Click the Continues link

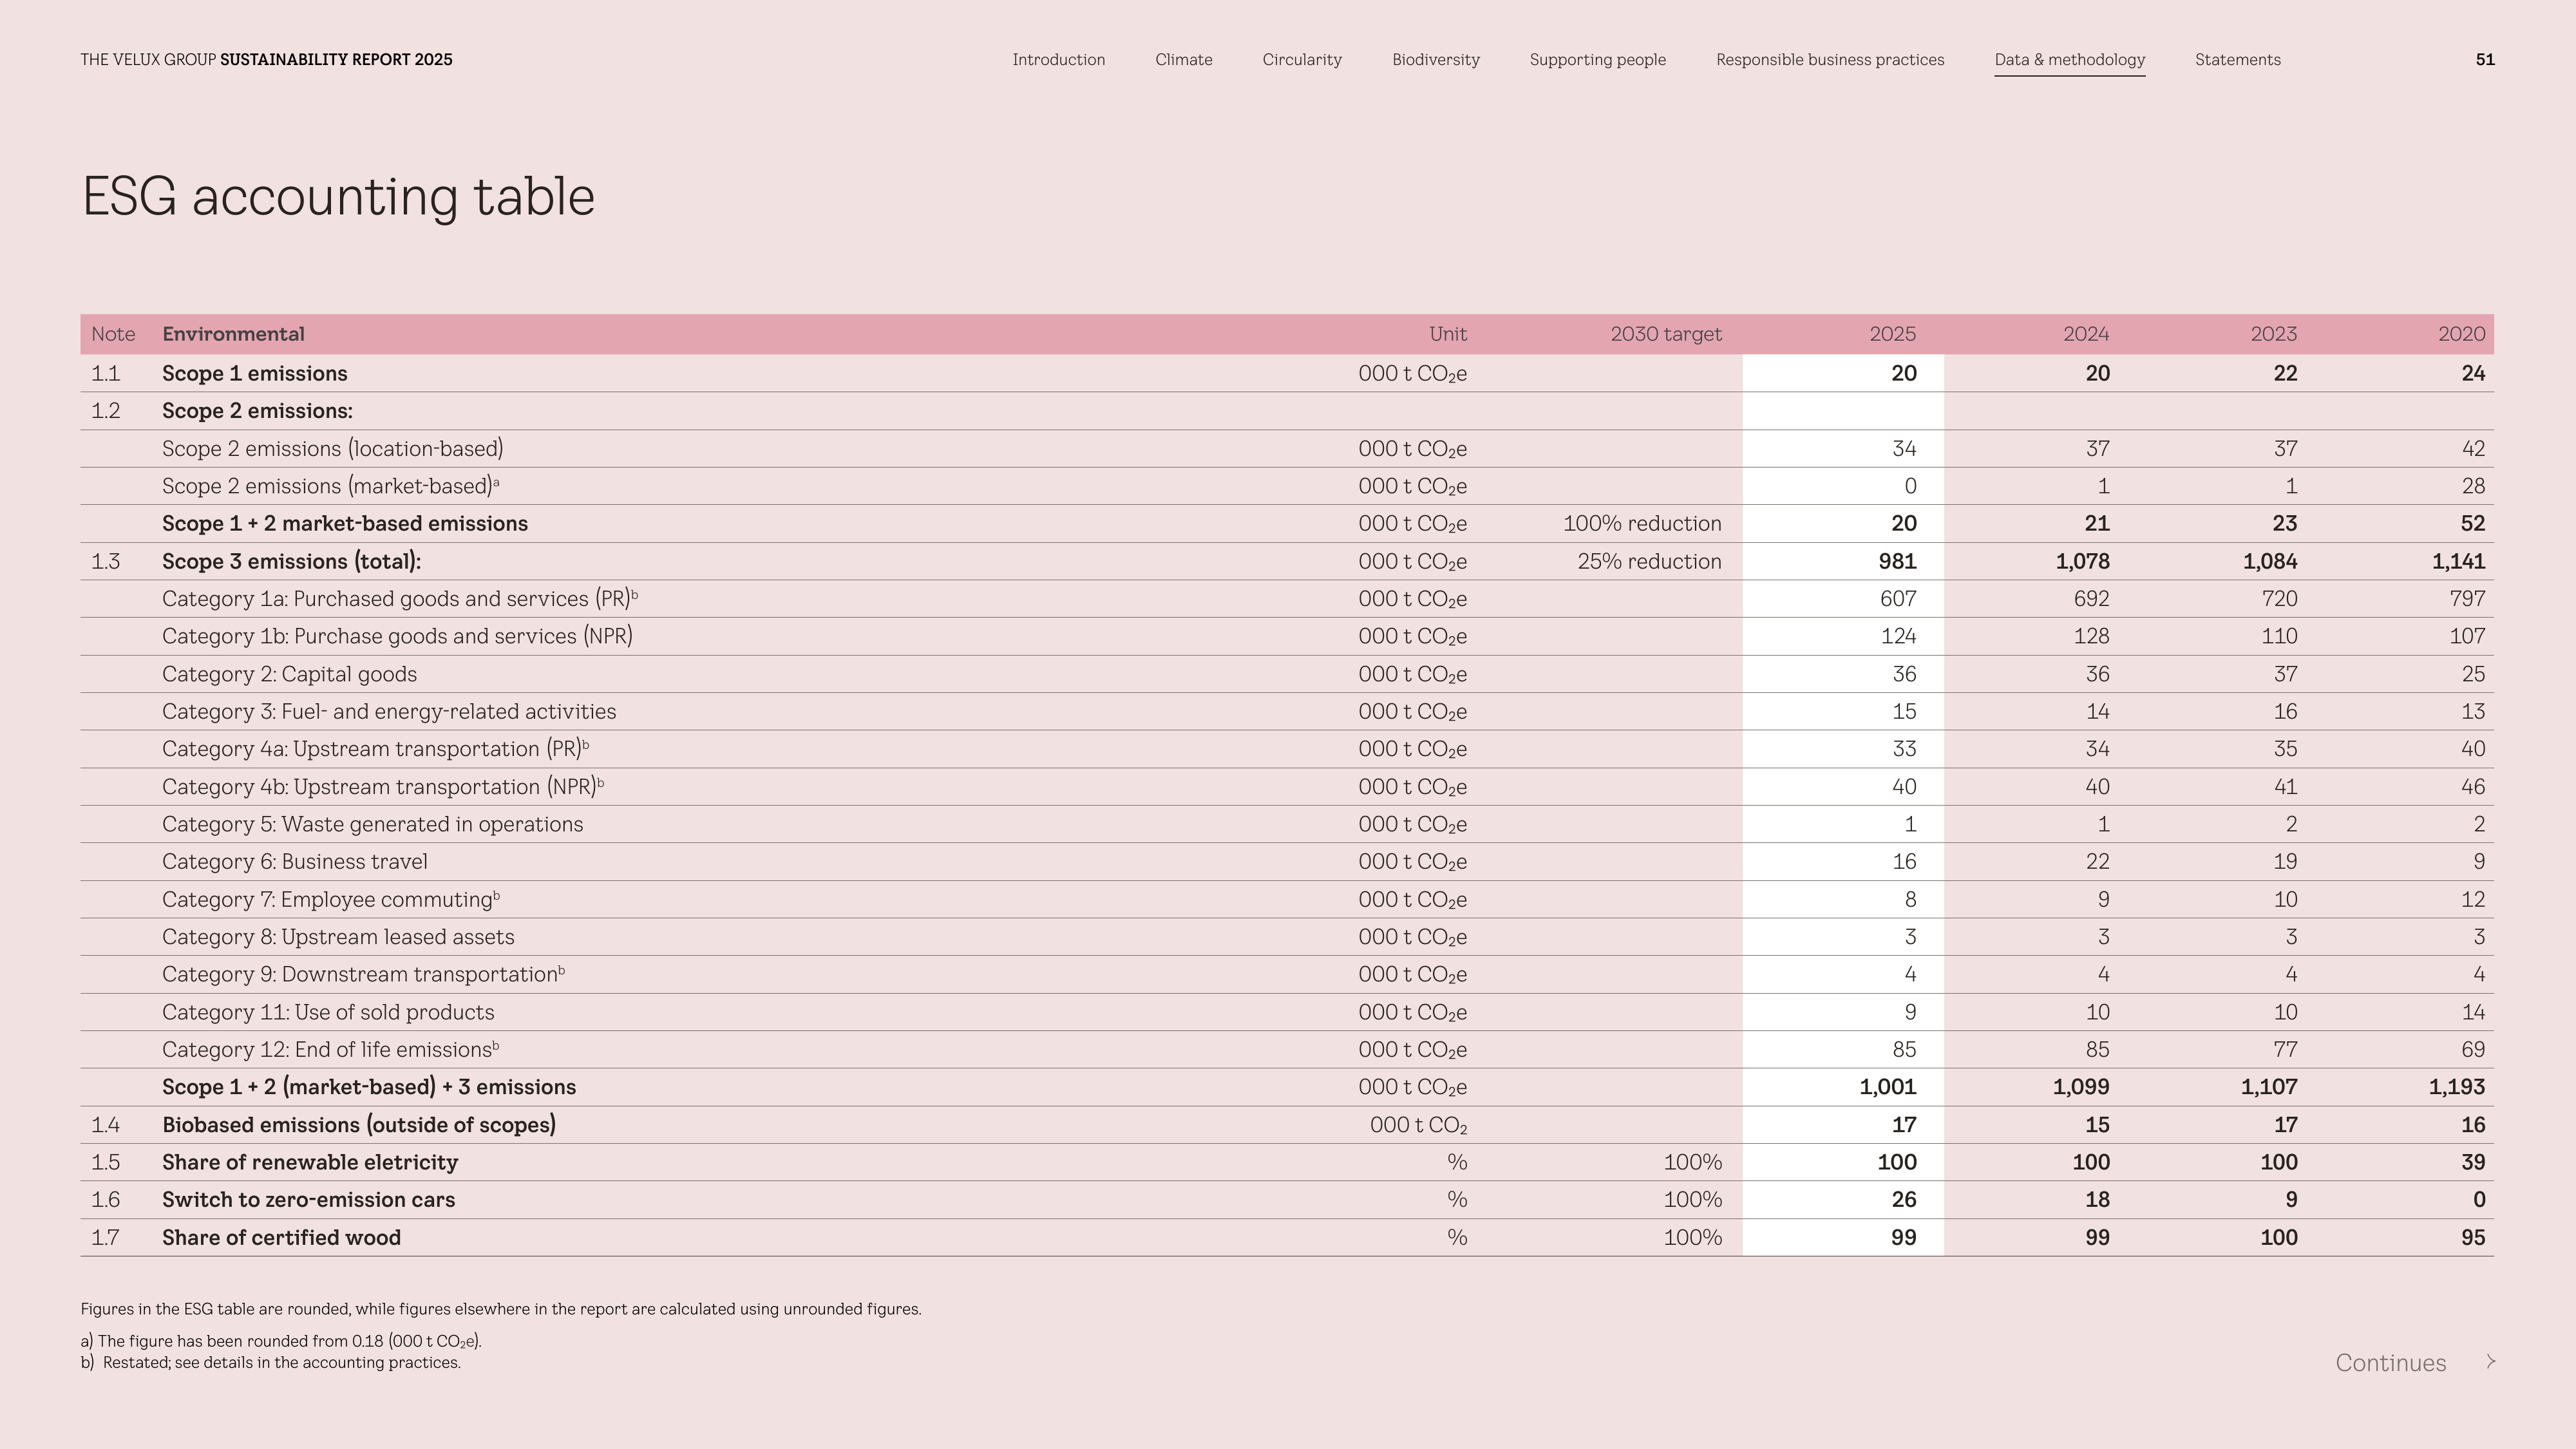pos(2390,1363)
